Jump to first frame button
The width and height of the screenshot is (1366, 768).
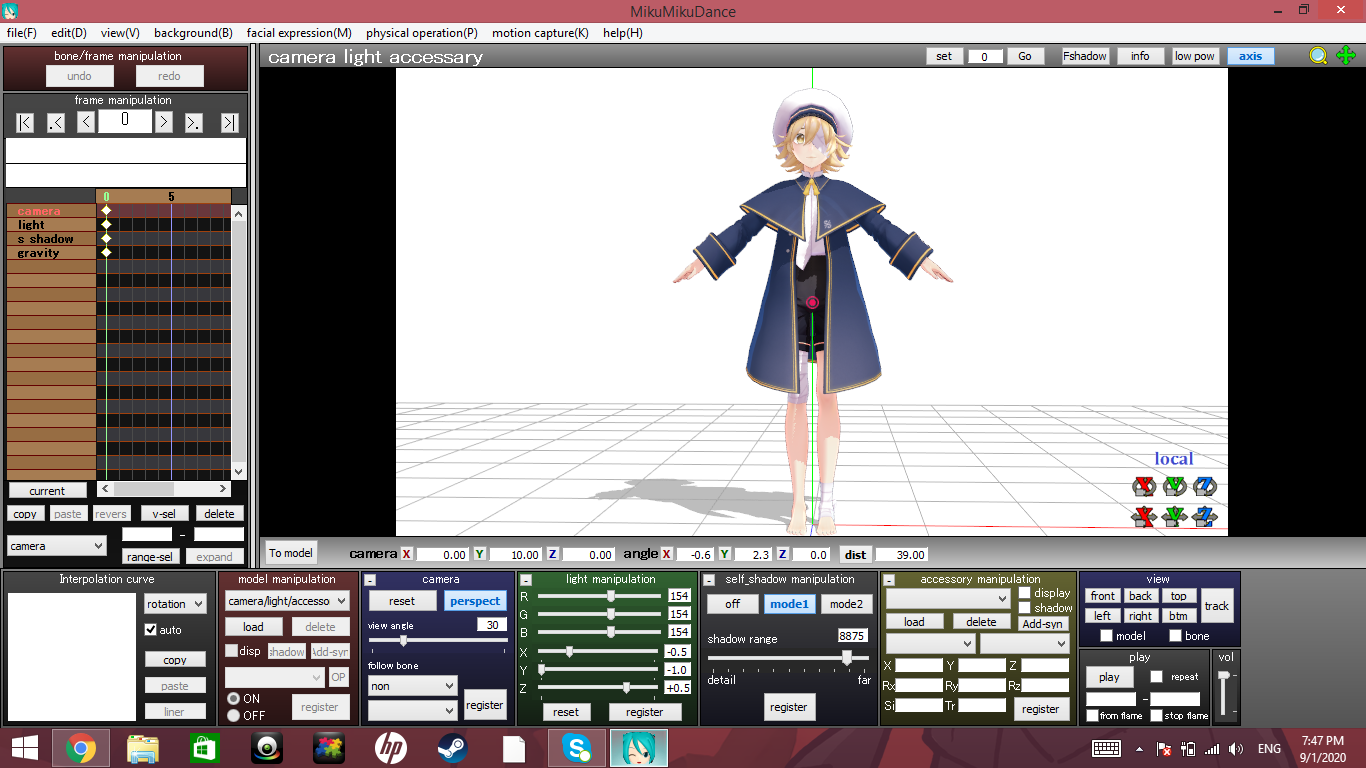[x=26, y=122]
